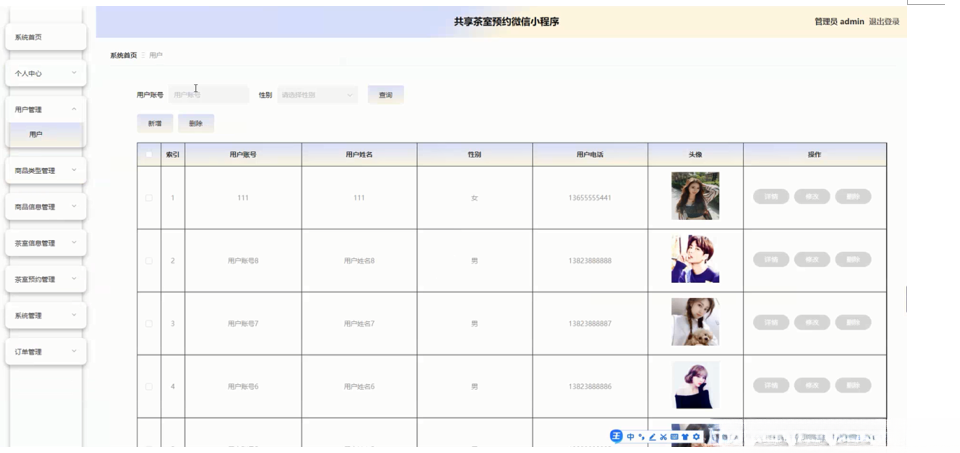This screenshot has width=960, height=453.
Task: Collapse the 用户管理 sidebar menu
Action: coord(46,110)
